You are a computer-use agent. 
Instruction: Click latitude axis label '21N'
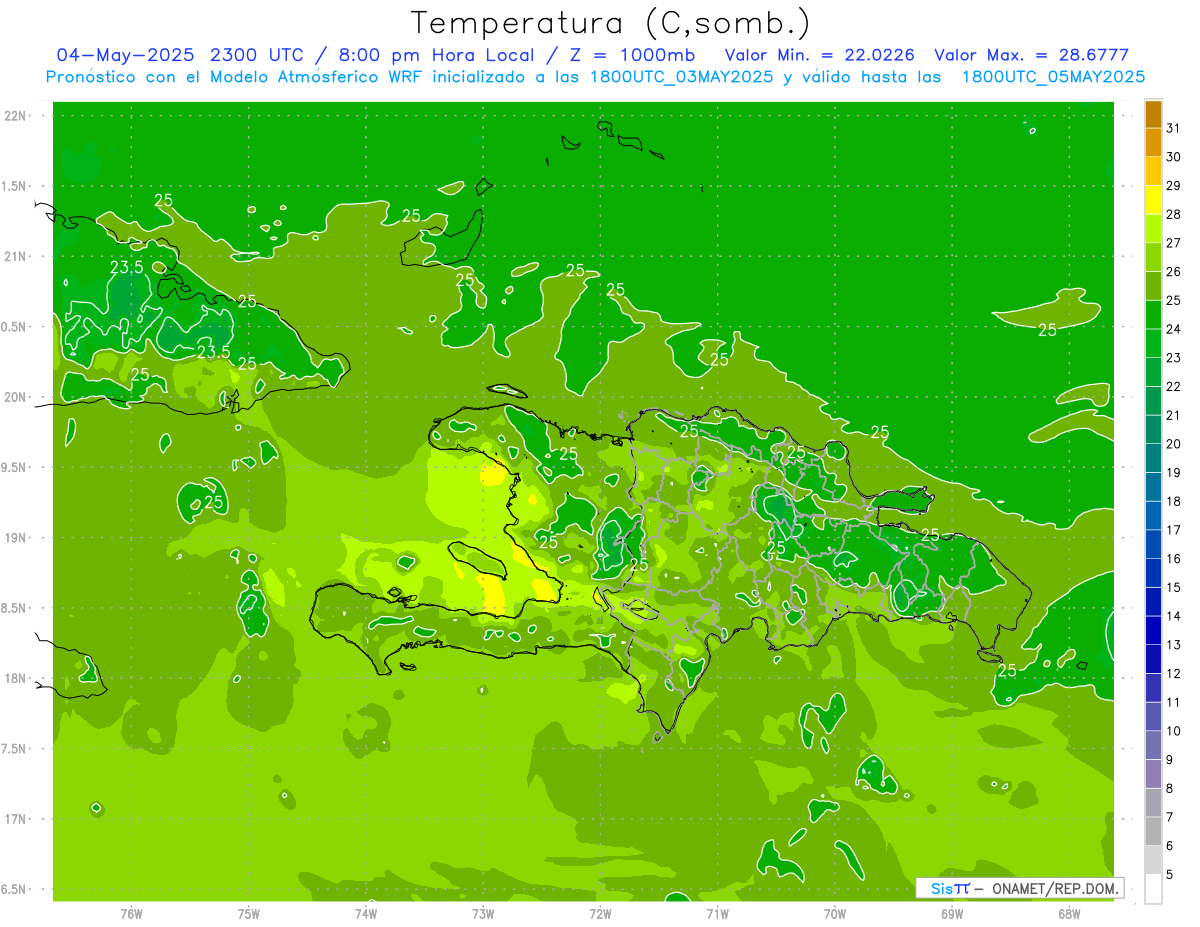tap(17, 256)
